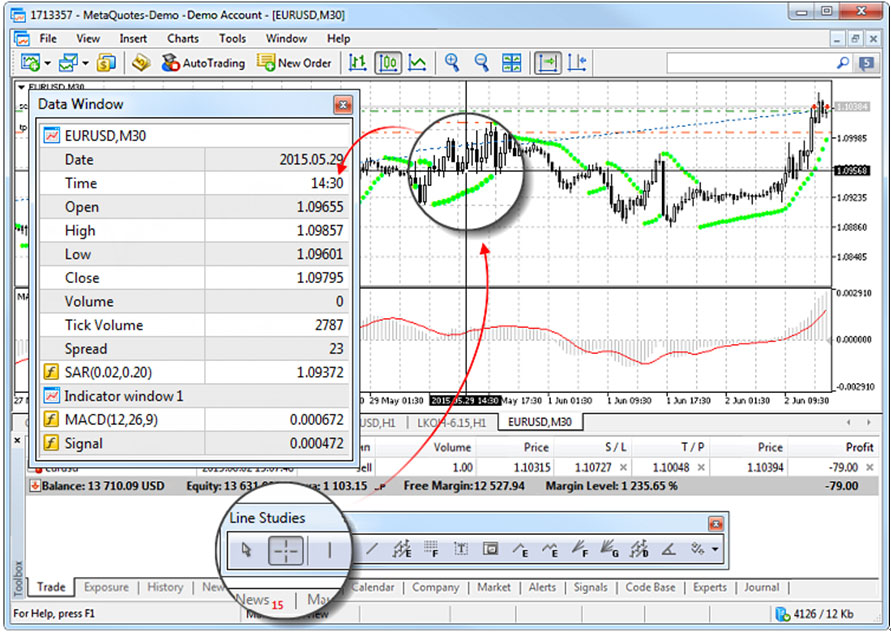Open the History toolbox tab
Viewport: 891px width, 635px height.
pos(165,587)
